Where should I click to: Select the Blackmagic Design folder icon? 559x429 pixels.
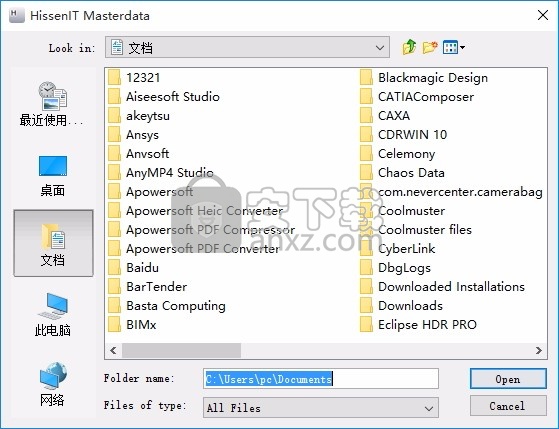click(x=366, y=77)
